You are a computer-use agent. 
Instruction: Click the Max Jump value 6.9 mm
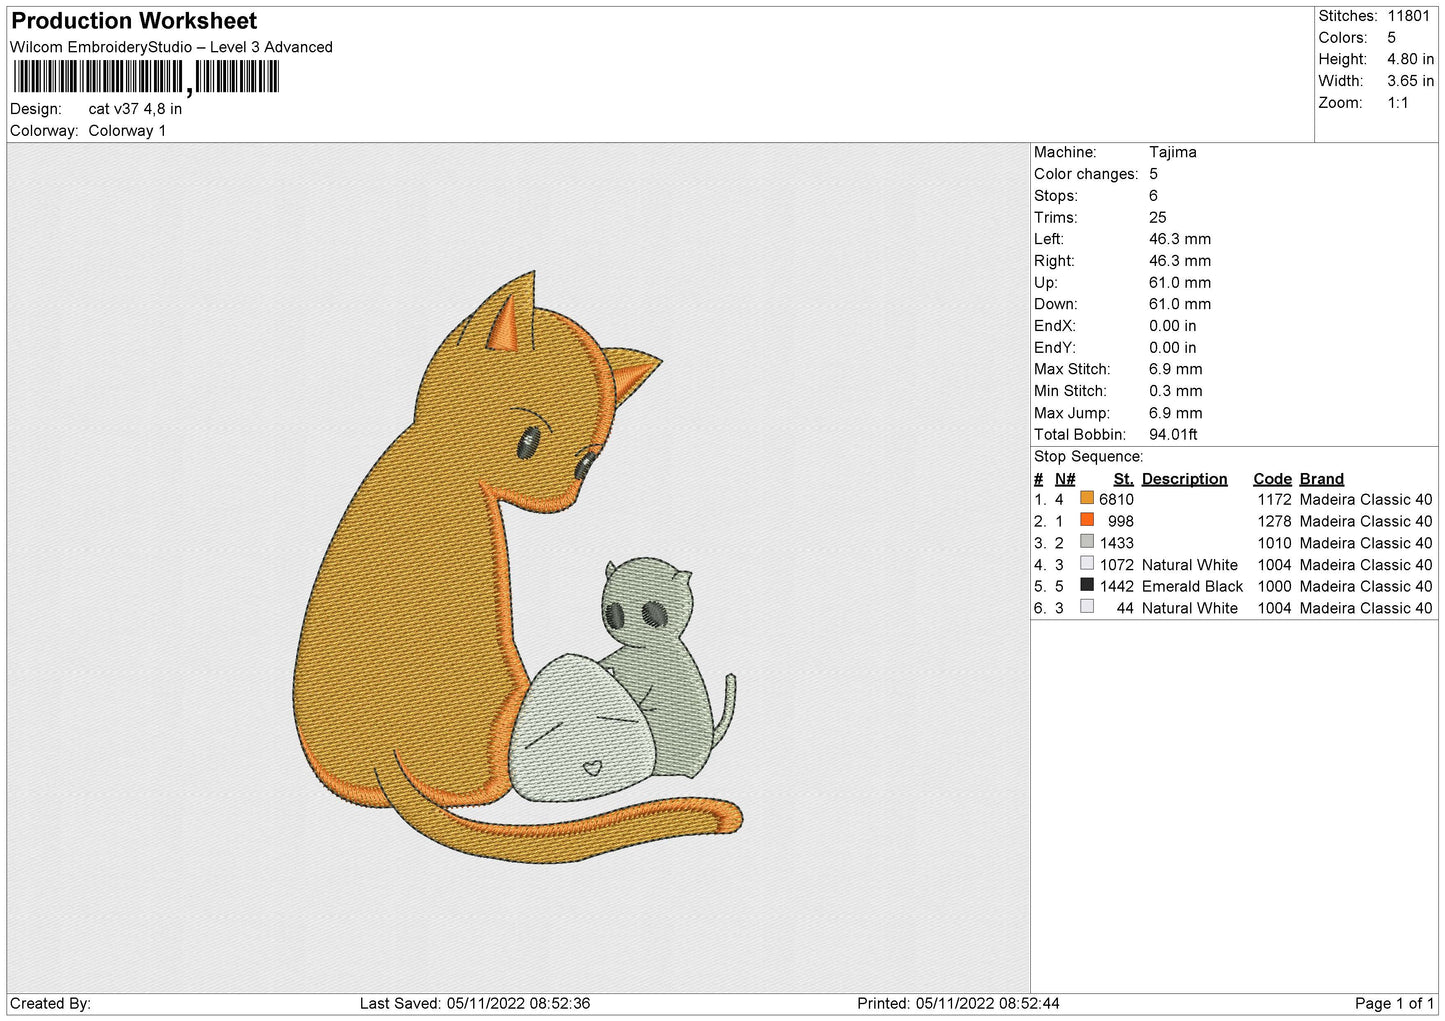(1175, 413)
